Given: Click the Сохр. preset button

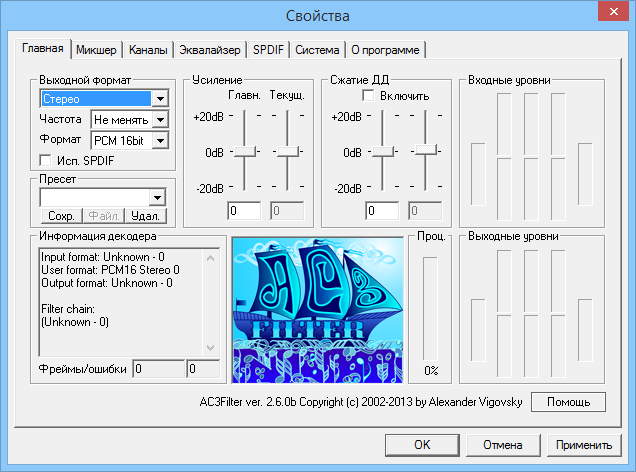Looking at the screenshot, I should [x=61, y=216].
